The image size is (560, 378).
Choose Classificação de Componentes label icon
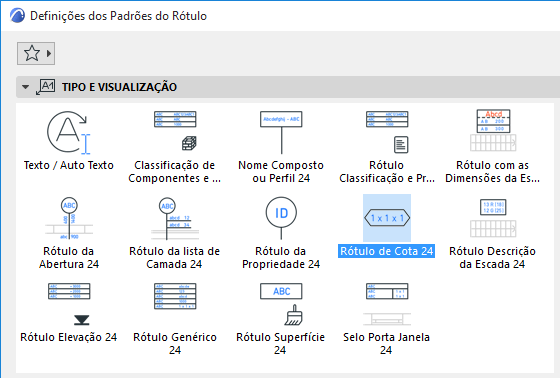pos(175,131)
